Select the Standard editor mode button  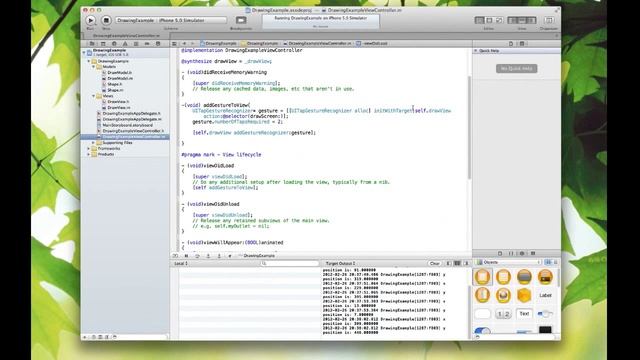[479, 20]
